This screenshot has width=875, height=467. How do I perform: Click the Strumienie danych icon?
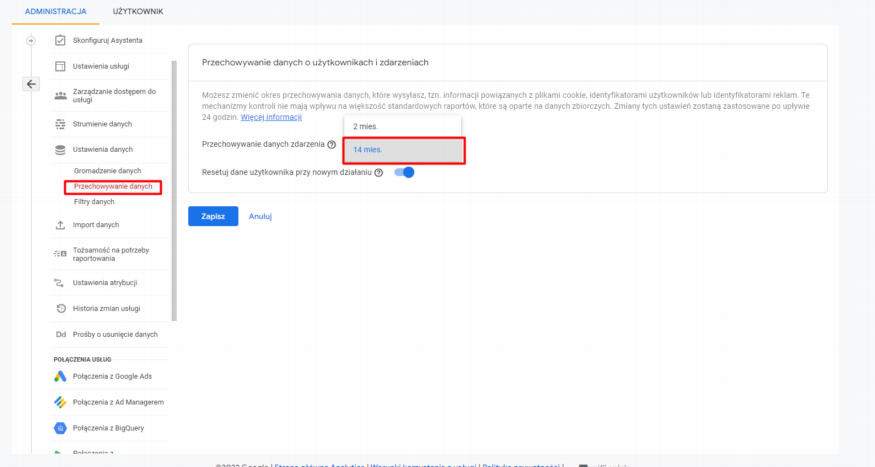click(x=60, y=124)
